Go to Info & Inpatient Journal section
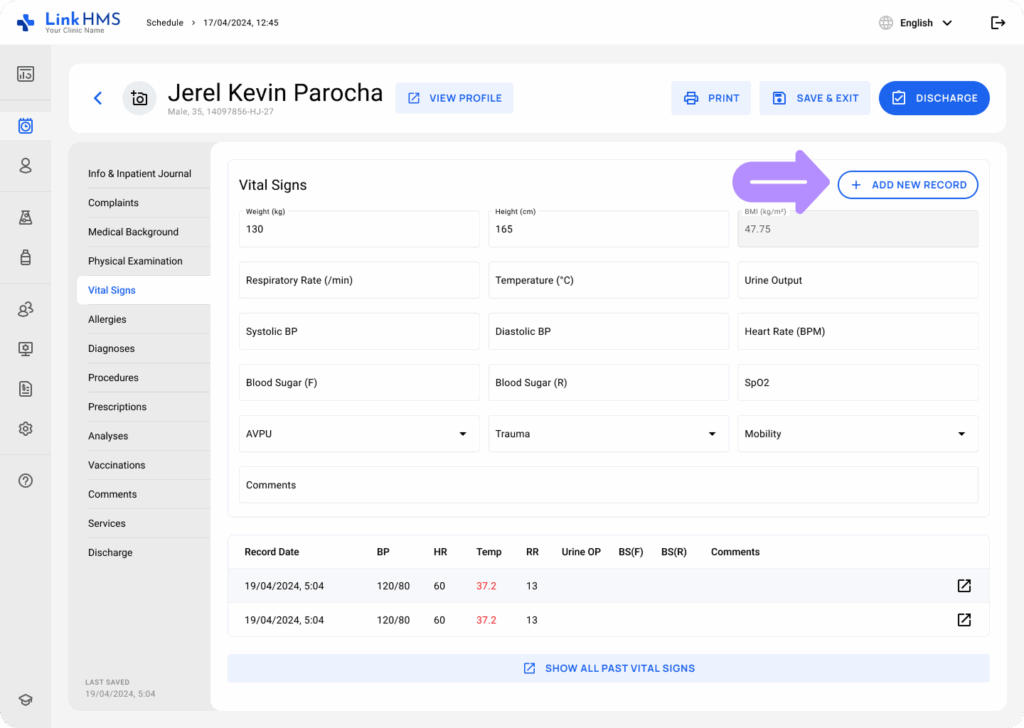Image resolution: width=1024 pixels, height=728 pixels. 140,174
